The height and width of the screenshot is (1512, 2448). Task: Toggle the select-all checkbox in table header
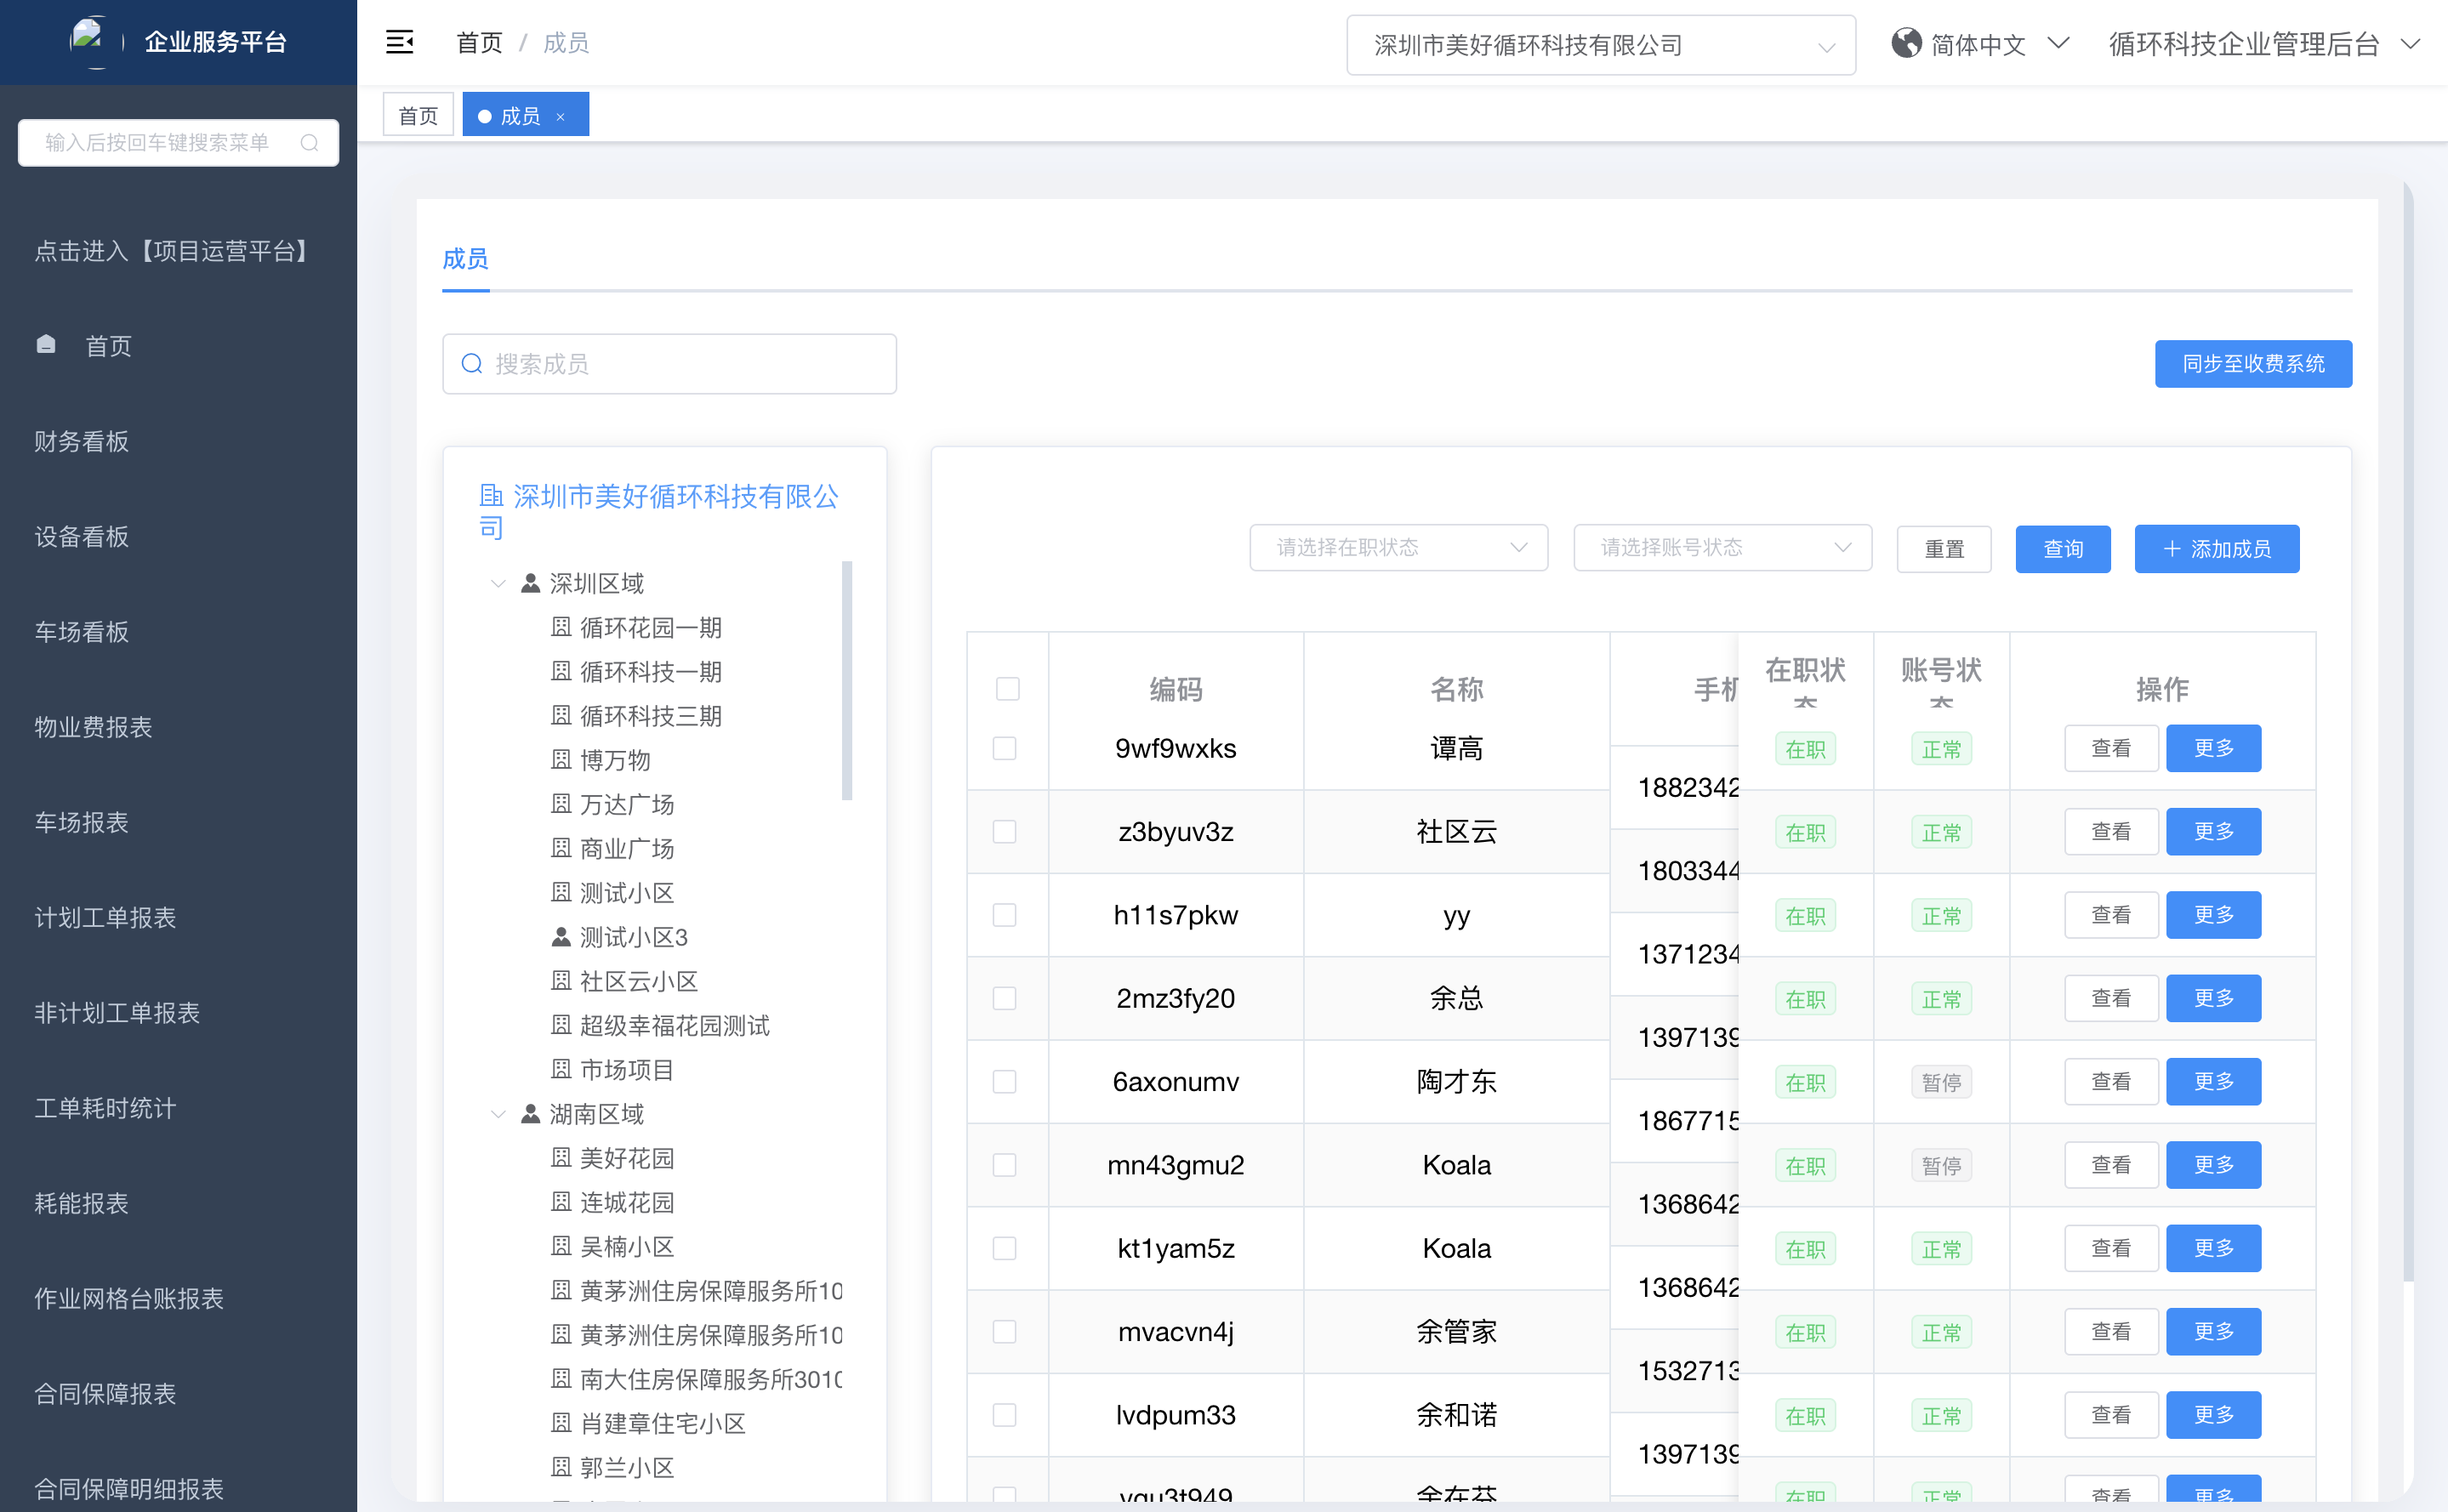point(1007,688)
